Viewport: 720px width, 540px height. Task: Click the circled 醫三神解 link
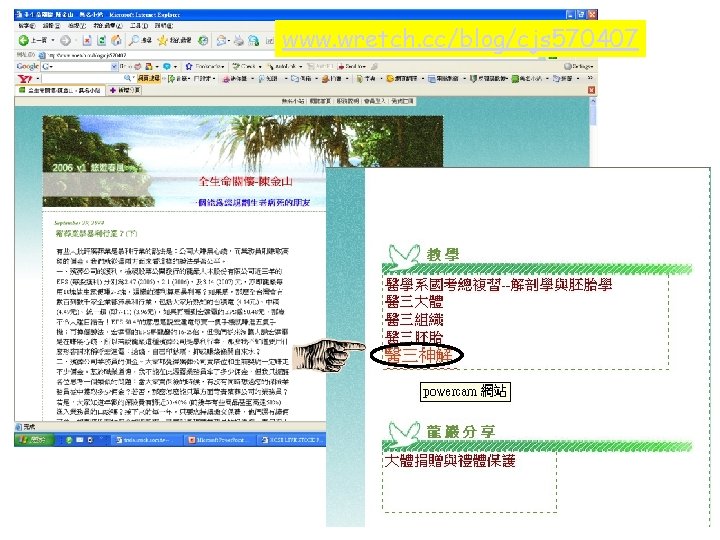[x=418, y=355]
